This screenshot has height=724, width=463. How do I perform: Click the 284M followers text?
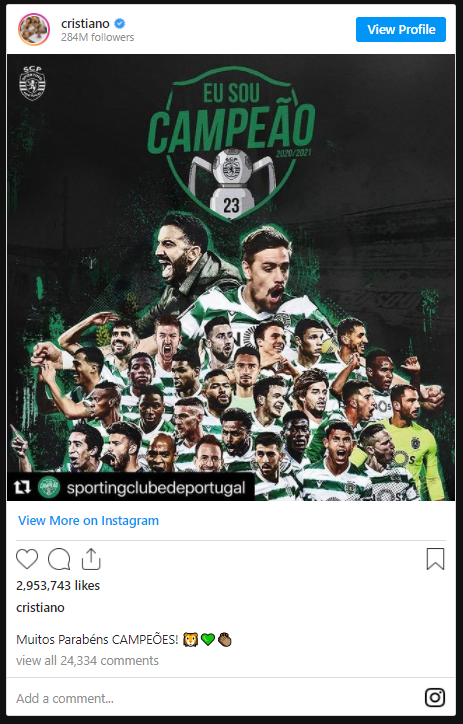97,37
